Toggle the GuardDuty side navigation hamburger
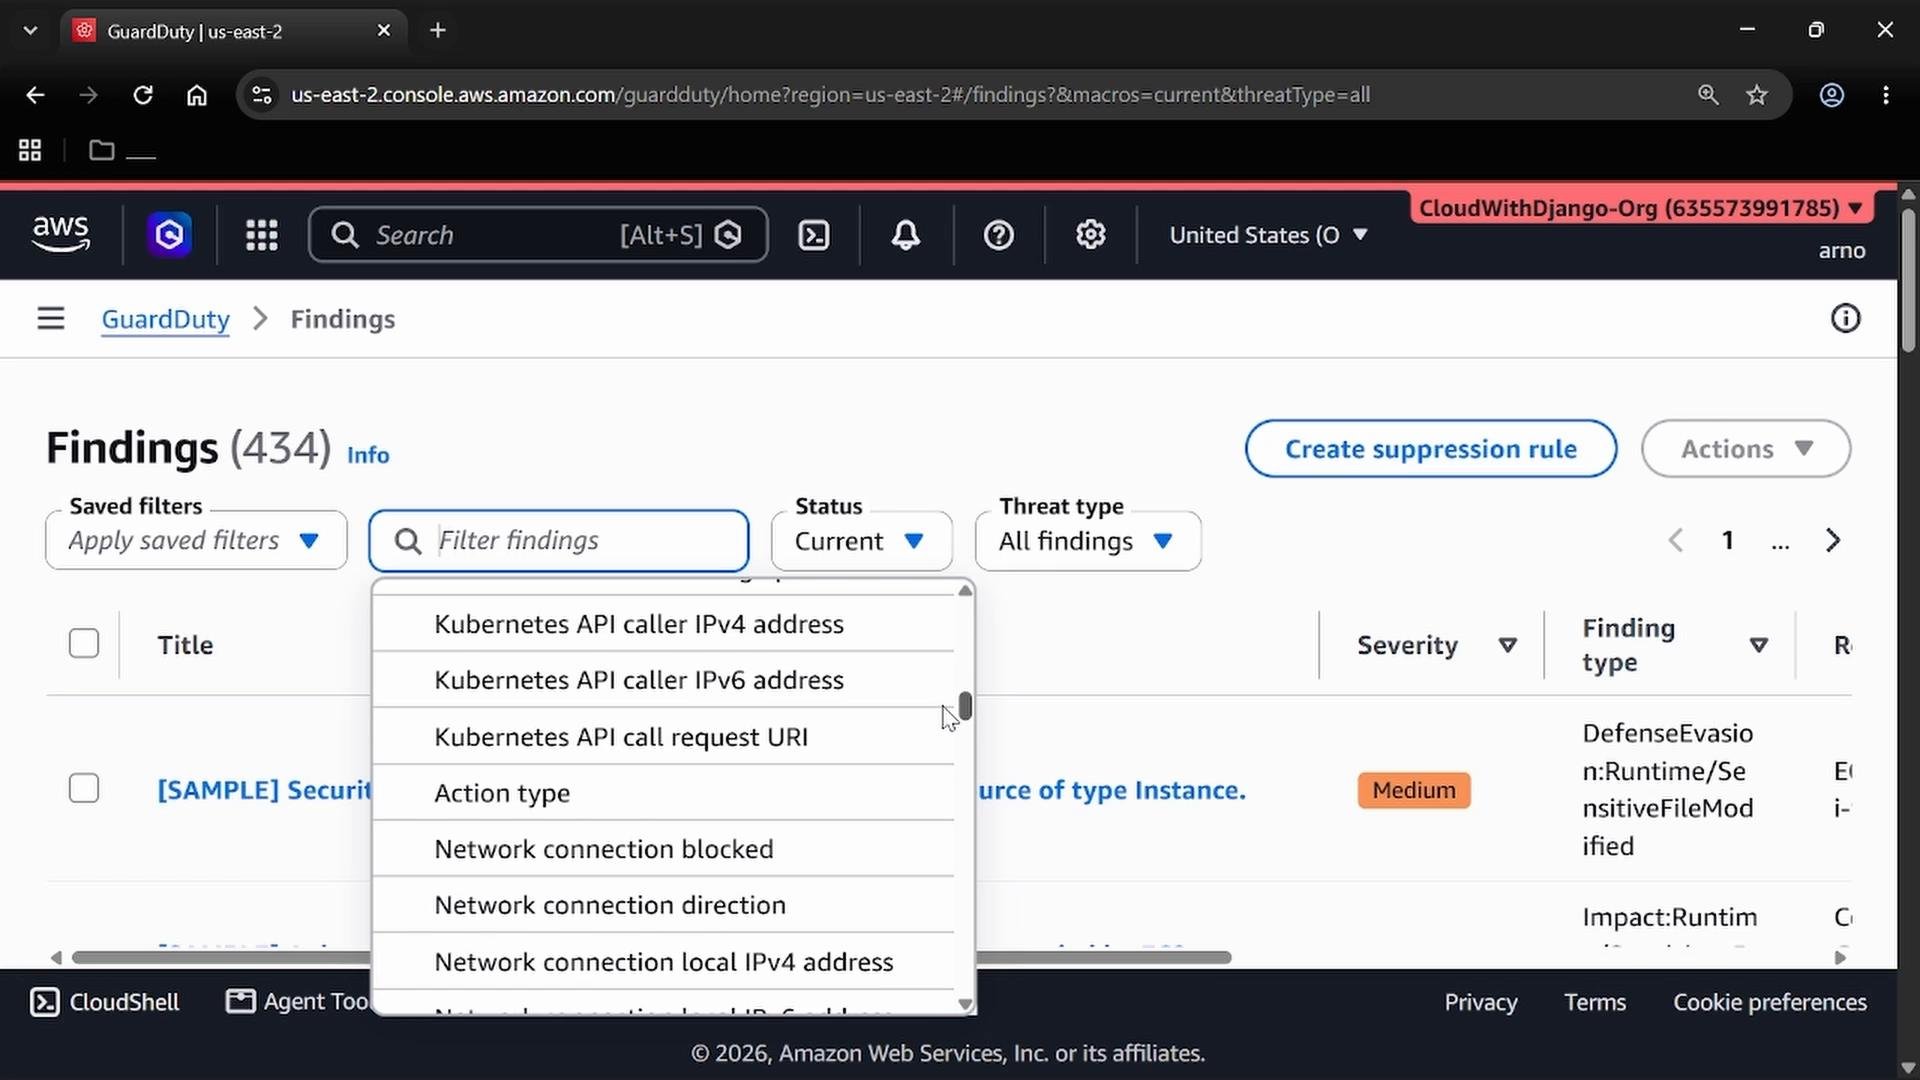This screenshot has height=1080, width=1920. click(x=51, y=319)
